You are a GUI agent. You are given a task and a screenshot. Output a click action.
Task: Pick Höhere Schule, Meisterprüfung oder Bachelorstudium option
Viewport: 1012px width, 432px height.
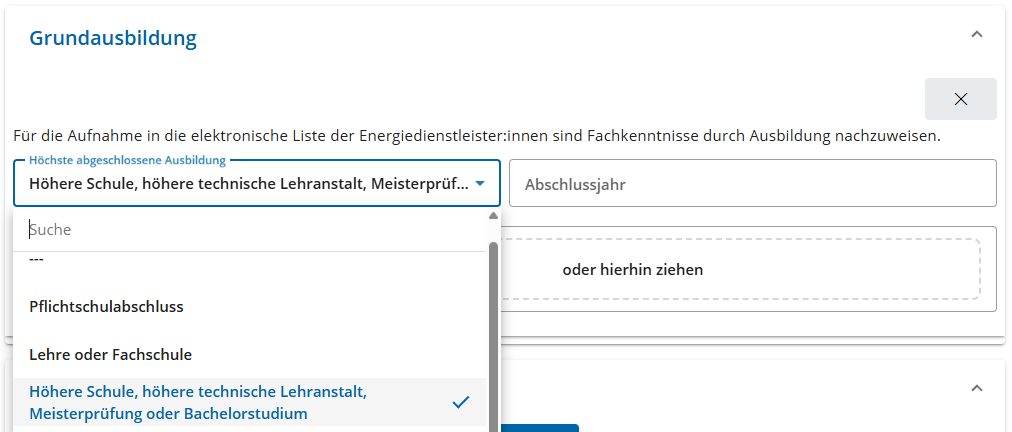pos(200,402)
